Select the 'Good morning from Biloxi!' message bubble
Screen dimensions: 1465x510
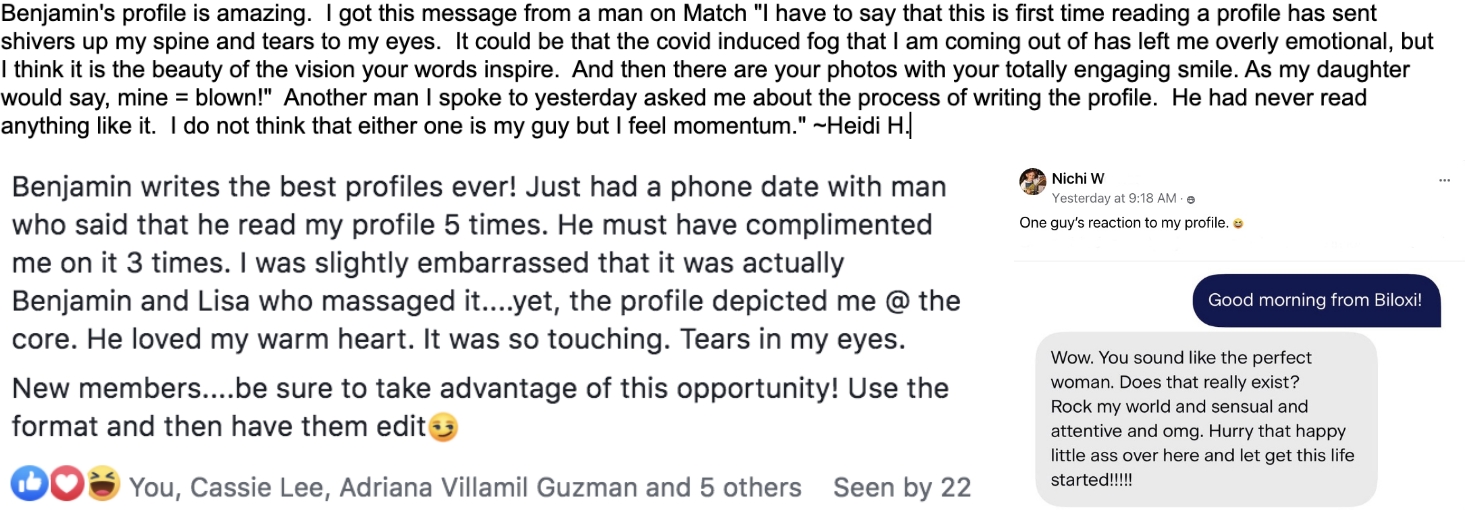tap(1316, 300)
